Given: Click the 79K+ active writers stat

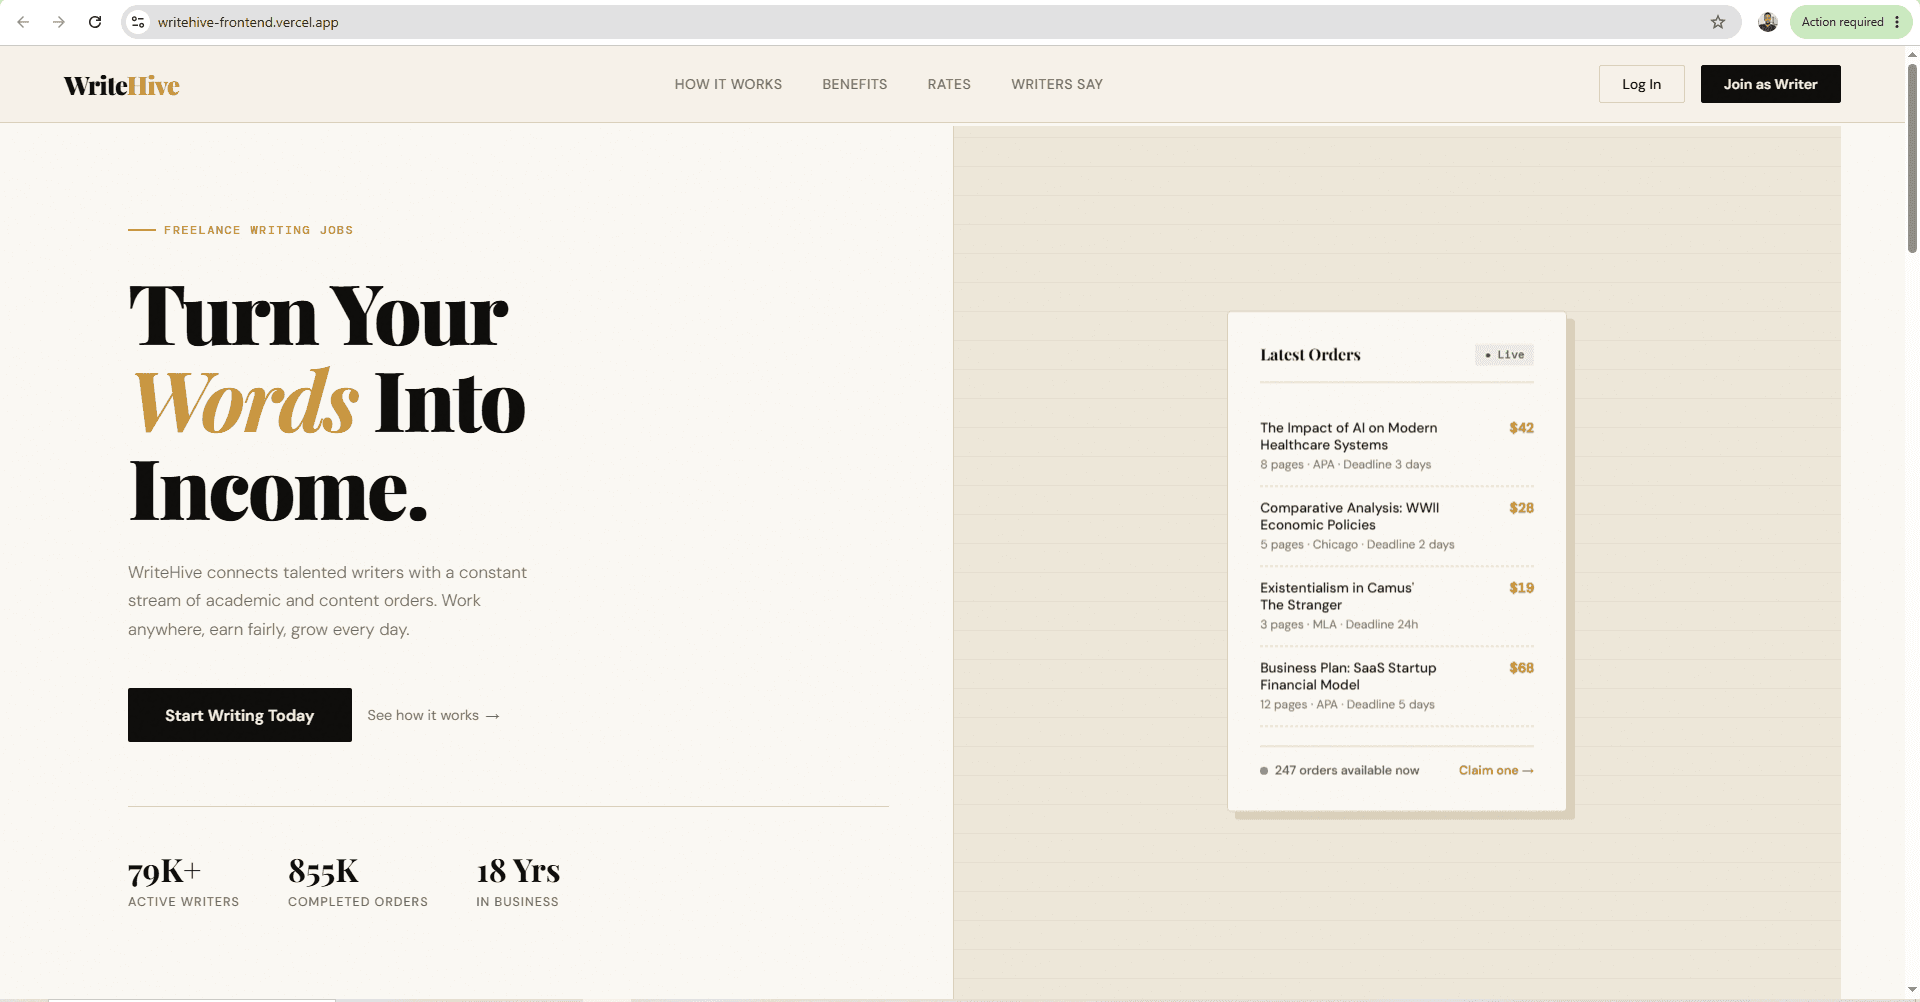Looking at the screenshot, I should [184, 881].
